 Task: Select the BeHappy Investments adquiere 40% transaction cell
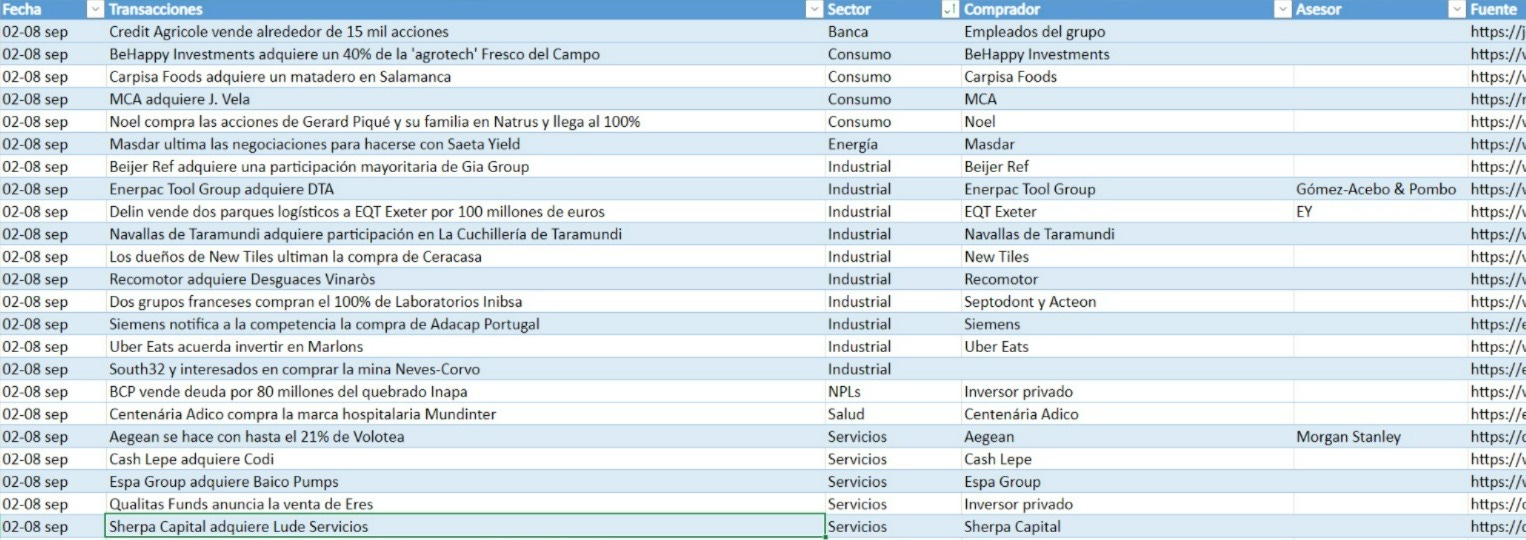(464, 54)
